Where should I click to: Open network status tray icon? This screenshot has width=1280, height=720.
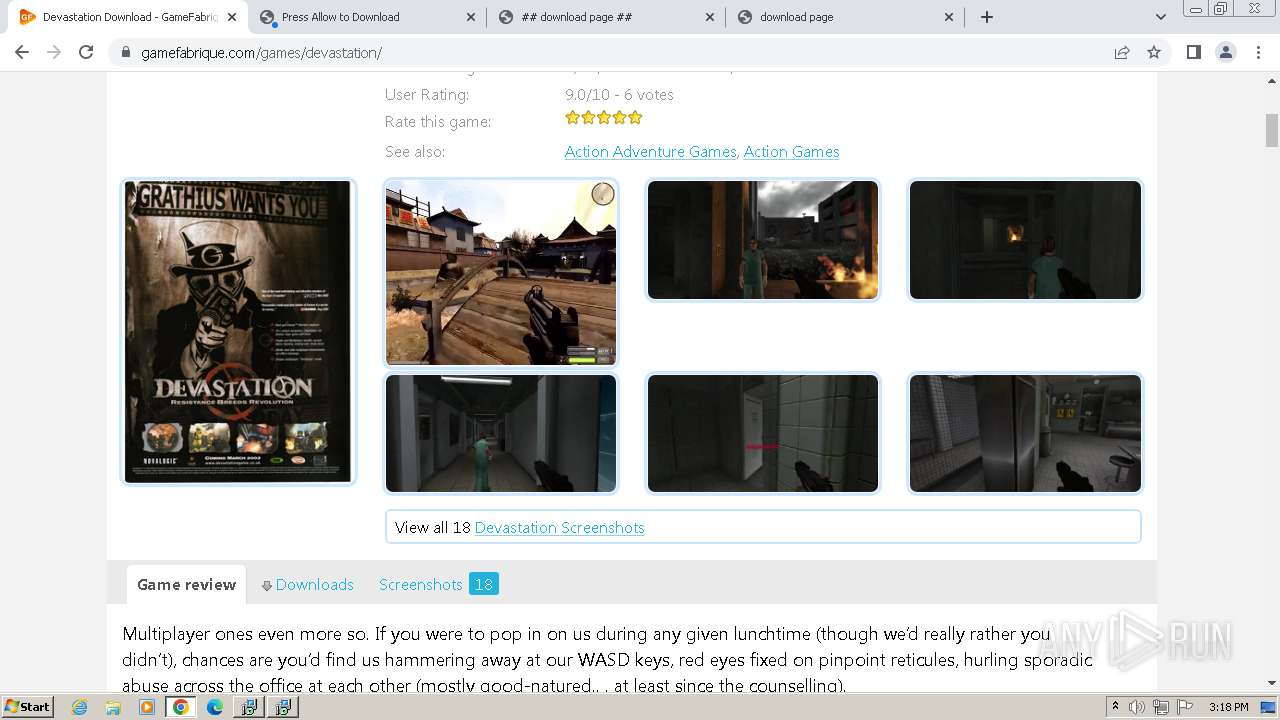1160,707
